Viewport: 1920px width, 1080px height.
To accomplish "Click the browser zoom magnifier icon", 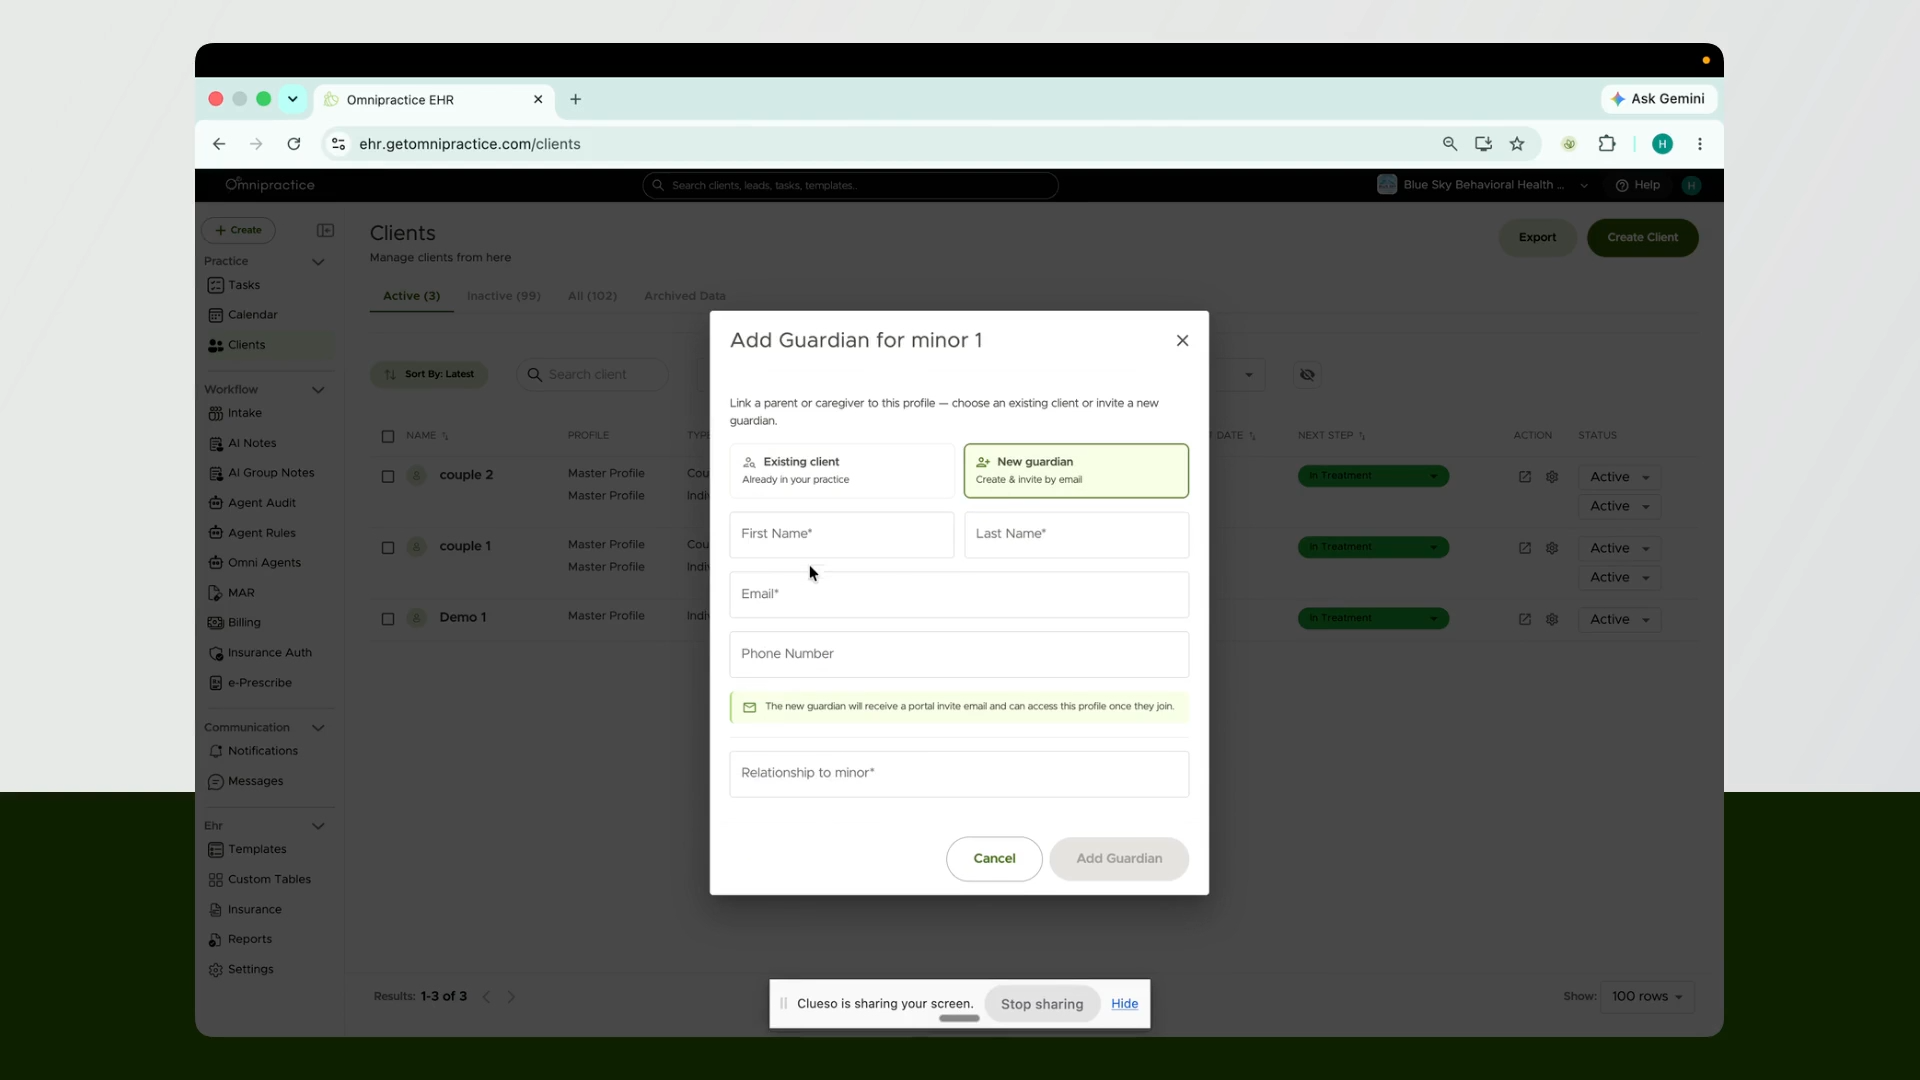I will (1450, 144).
